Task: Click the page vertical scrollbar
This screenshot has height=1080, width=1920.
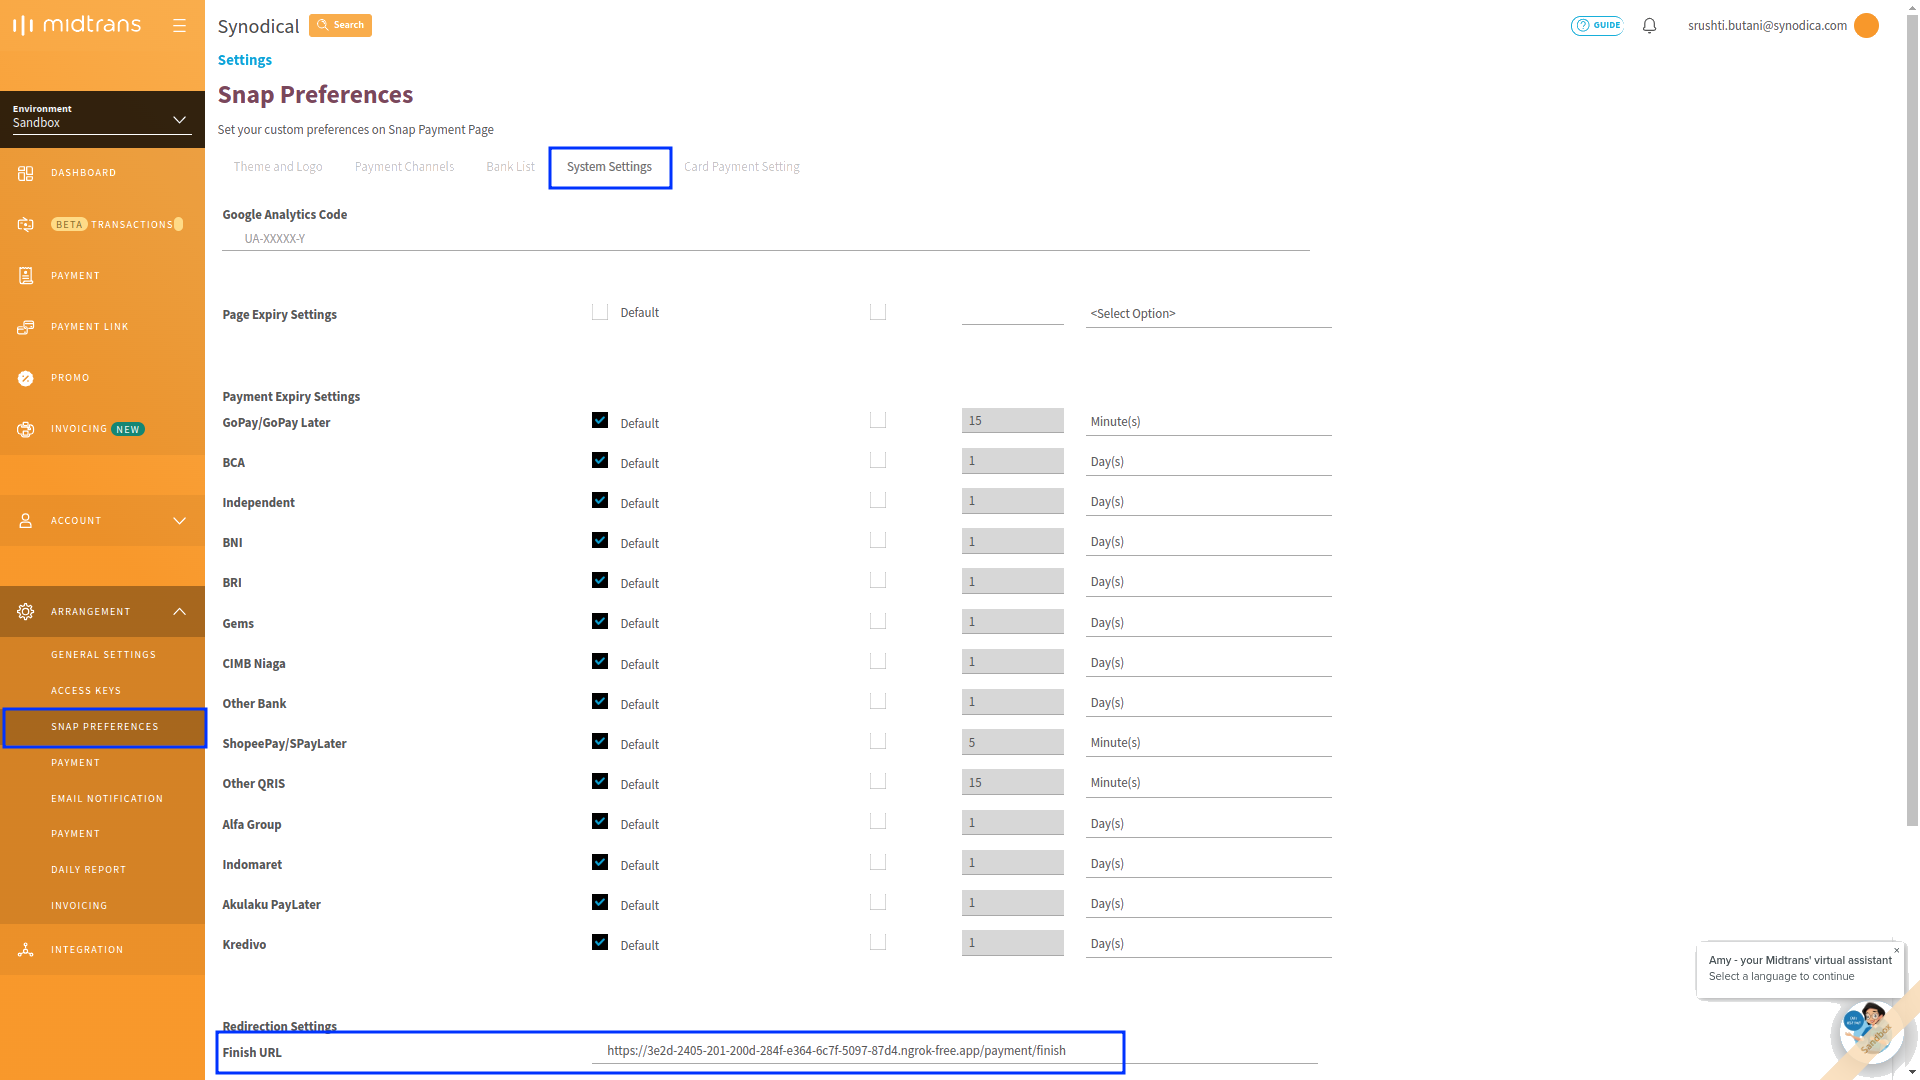Action: click(x=1912, y=420)
